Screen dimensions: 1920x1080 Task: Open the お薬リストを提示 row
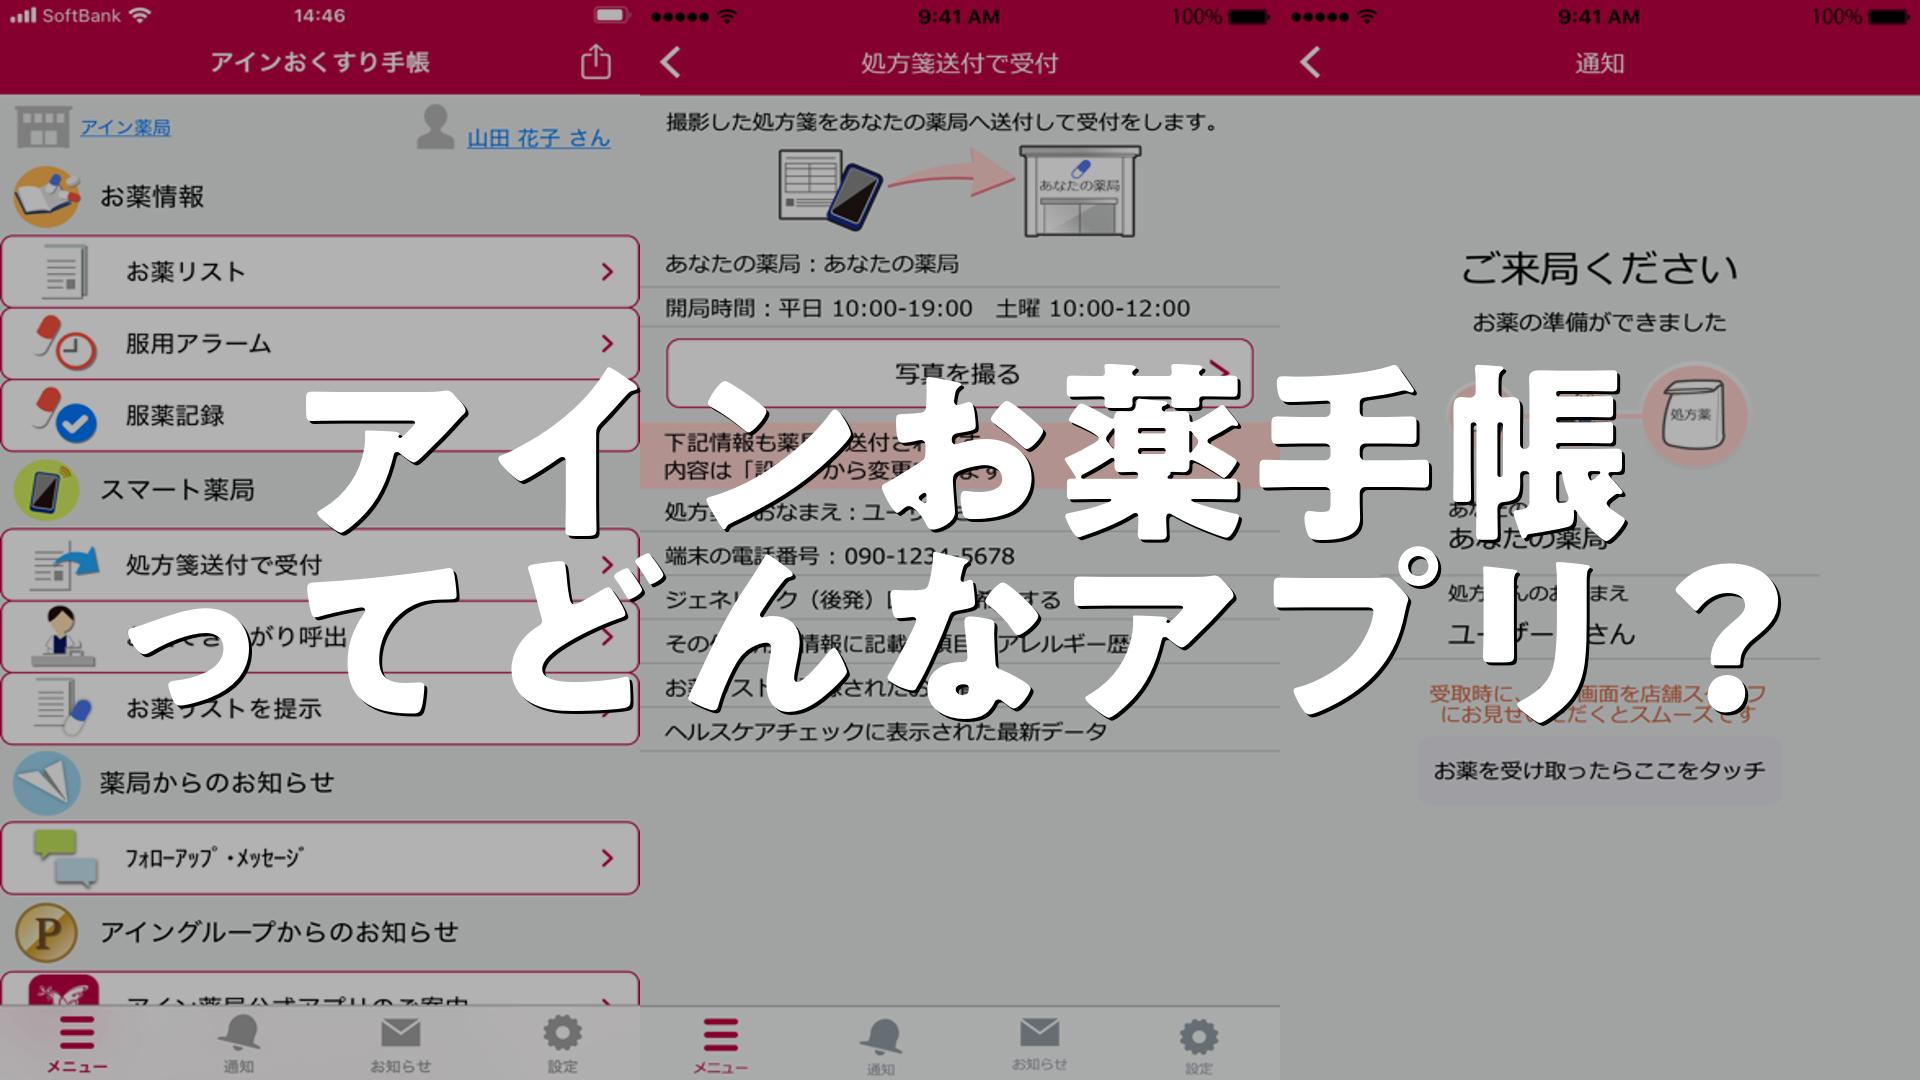tap(320, 709)
